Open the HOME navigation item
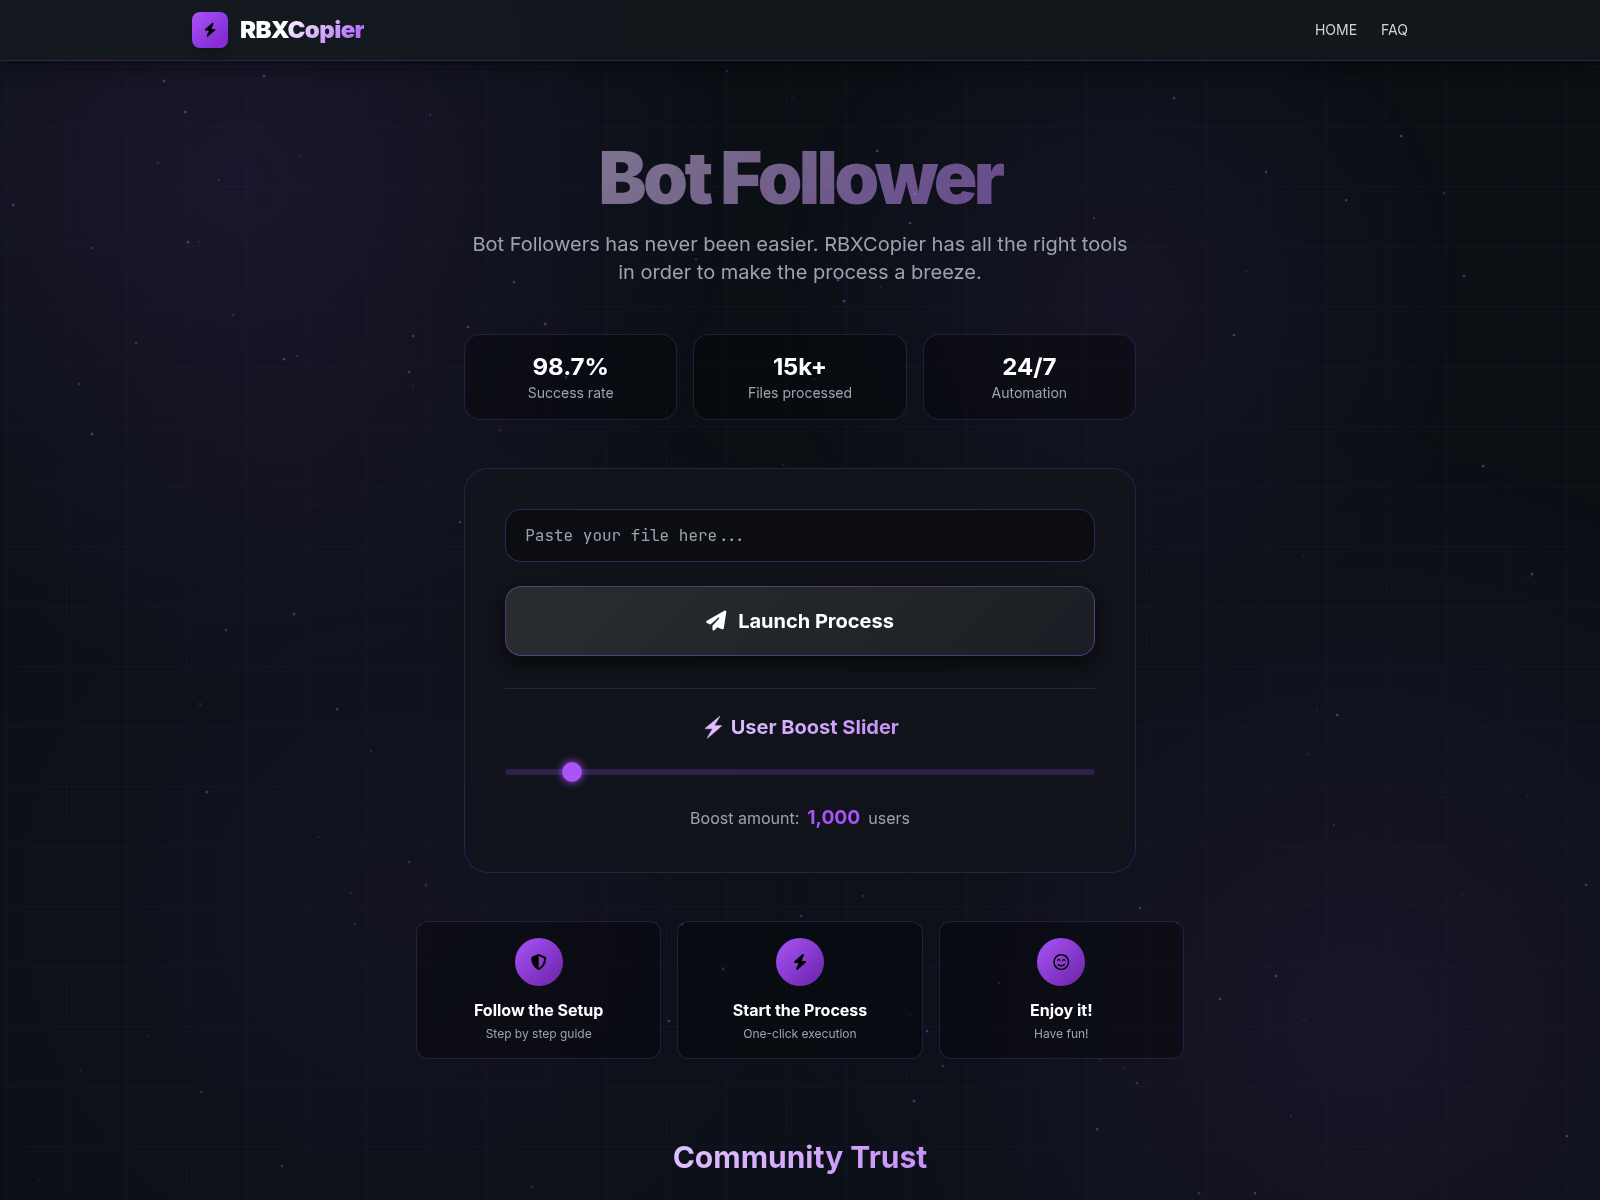Image resolution: width=1600 pixels, height=1200 pixels. 1335,30
